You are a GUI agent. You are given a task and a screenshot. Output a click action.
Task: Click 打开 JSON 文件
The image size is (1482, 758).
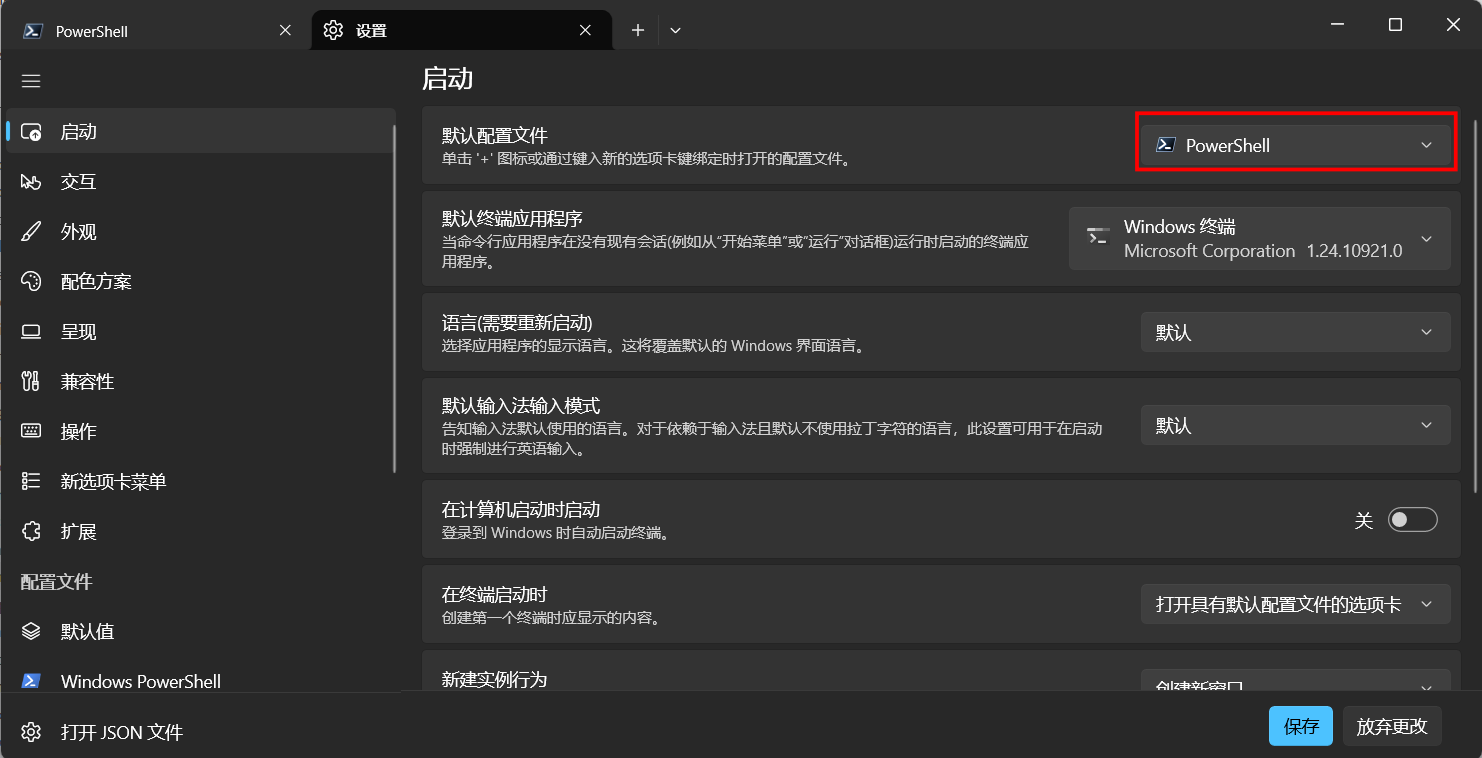pos(122,733)
